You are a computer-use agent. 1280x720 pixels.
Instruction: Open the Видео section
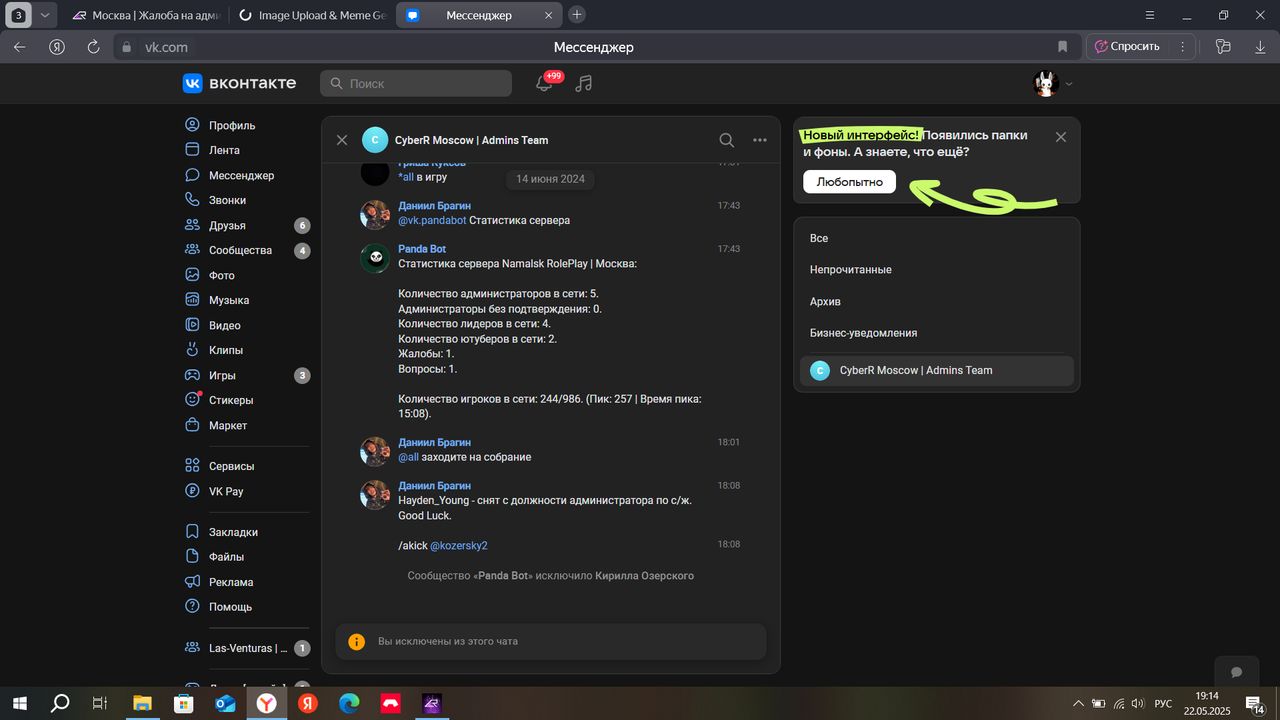click(224, 325)
